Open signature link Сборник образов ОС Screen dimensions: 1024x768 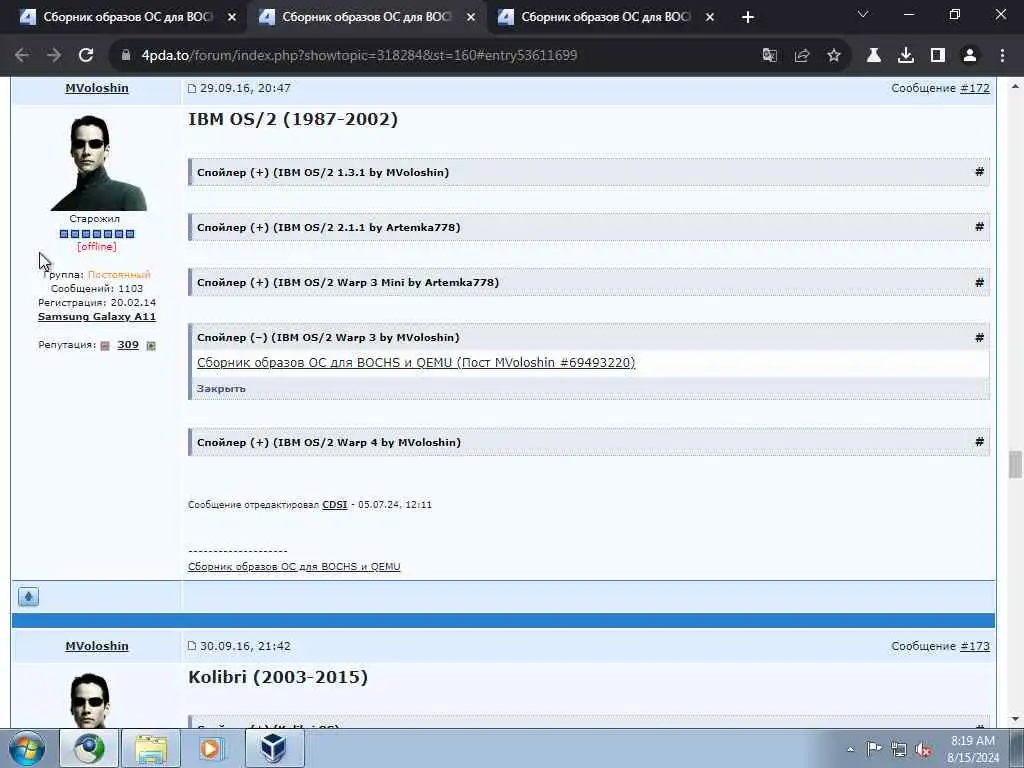(x=294, y=567)
